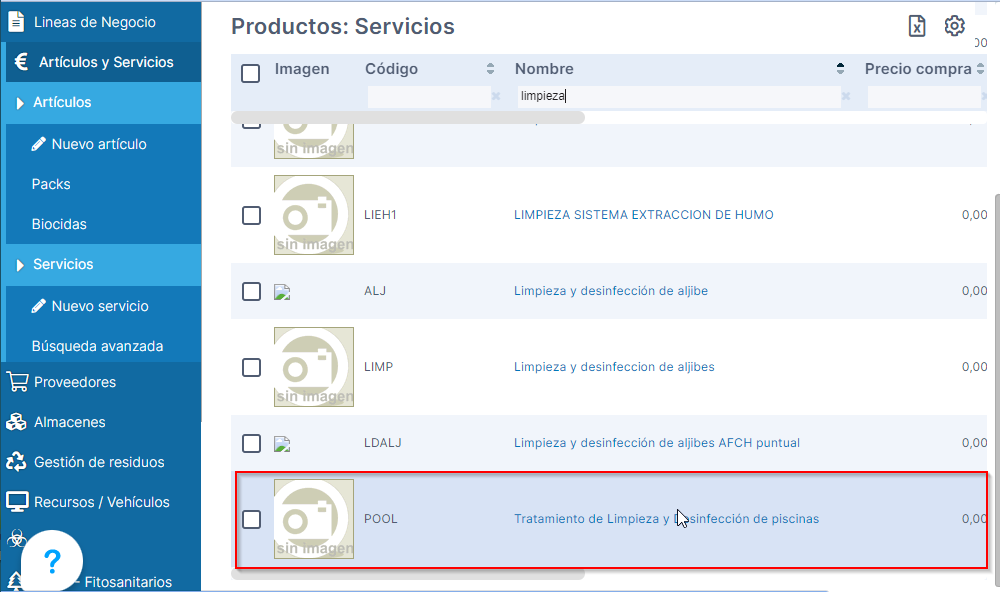Click the Recursos / Vehículos monitor icon
Screen dimensions: 1000x592
[x=17, y=502]
